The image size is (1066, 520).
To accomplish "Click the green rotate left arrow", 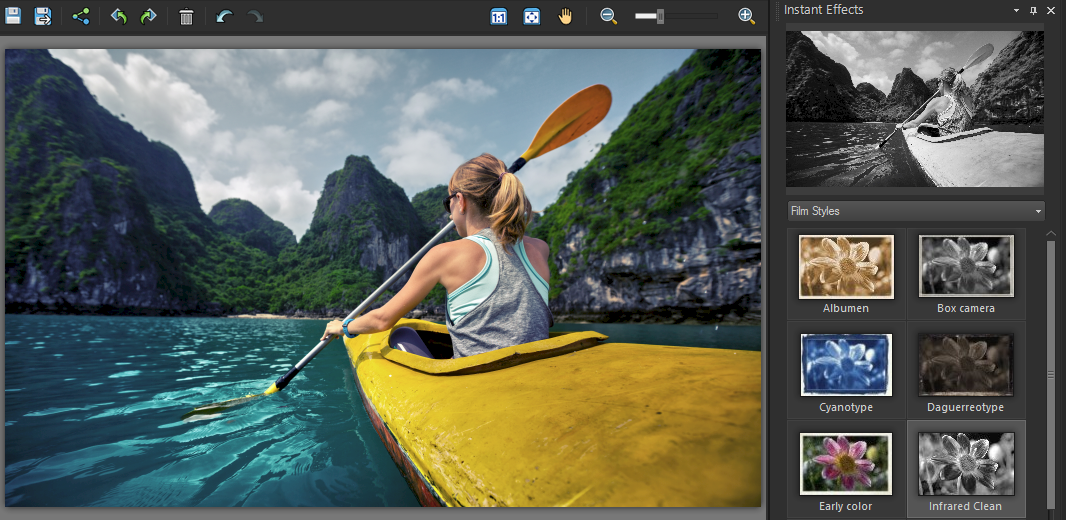I will [x=119, y=16].
